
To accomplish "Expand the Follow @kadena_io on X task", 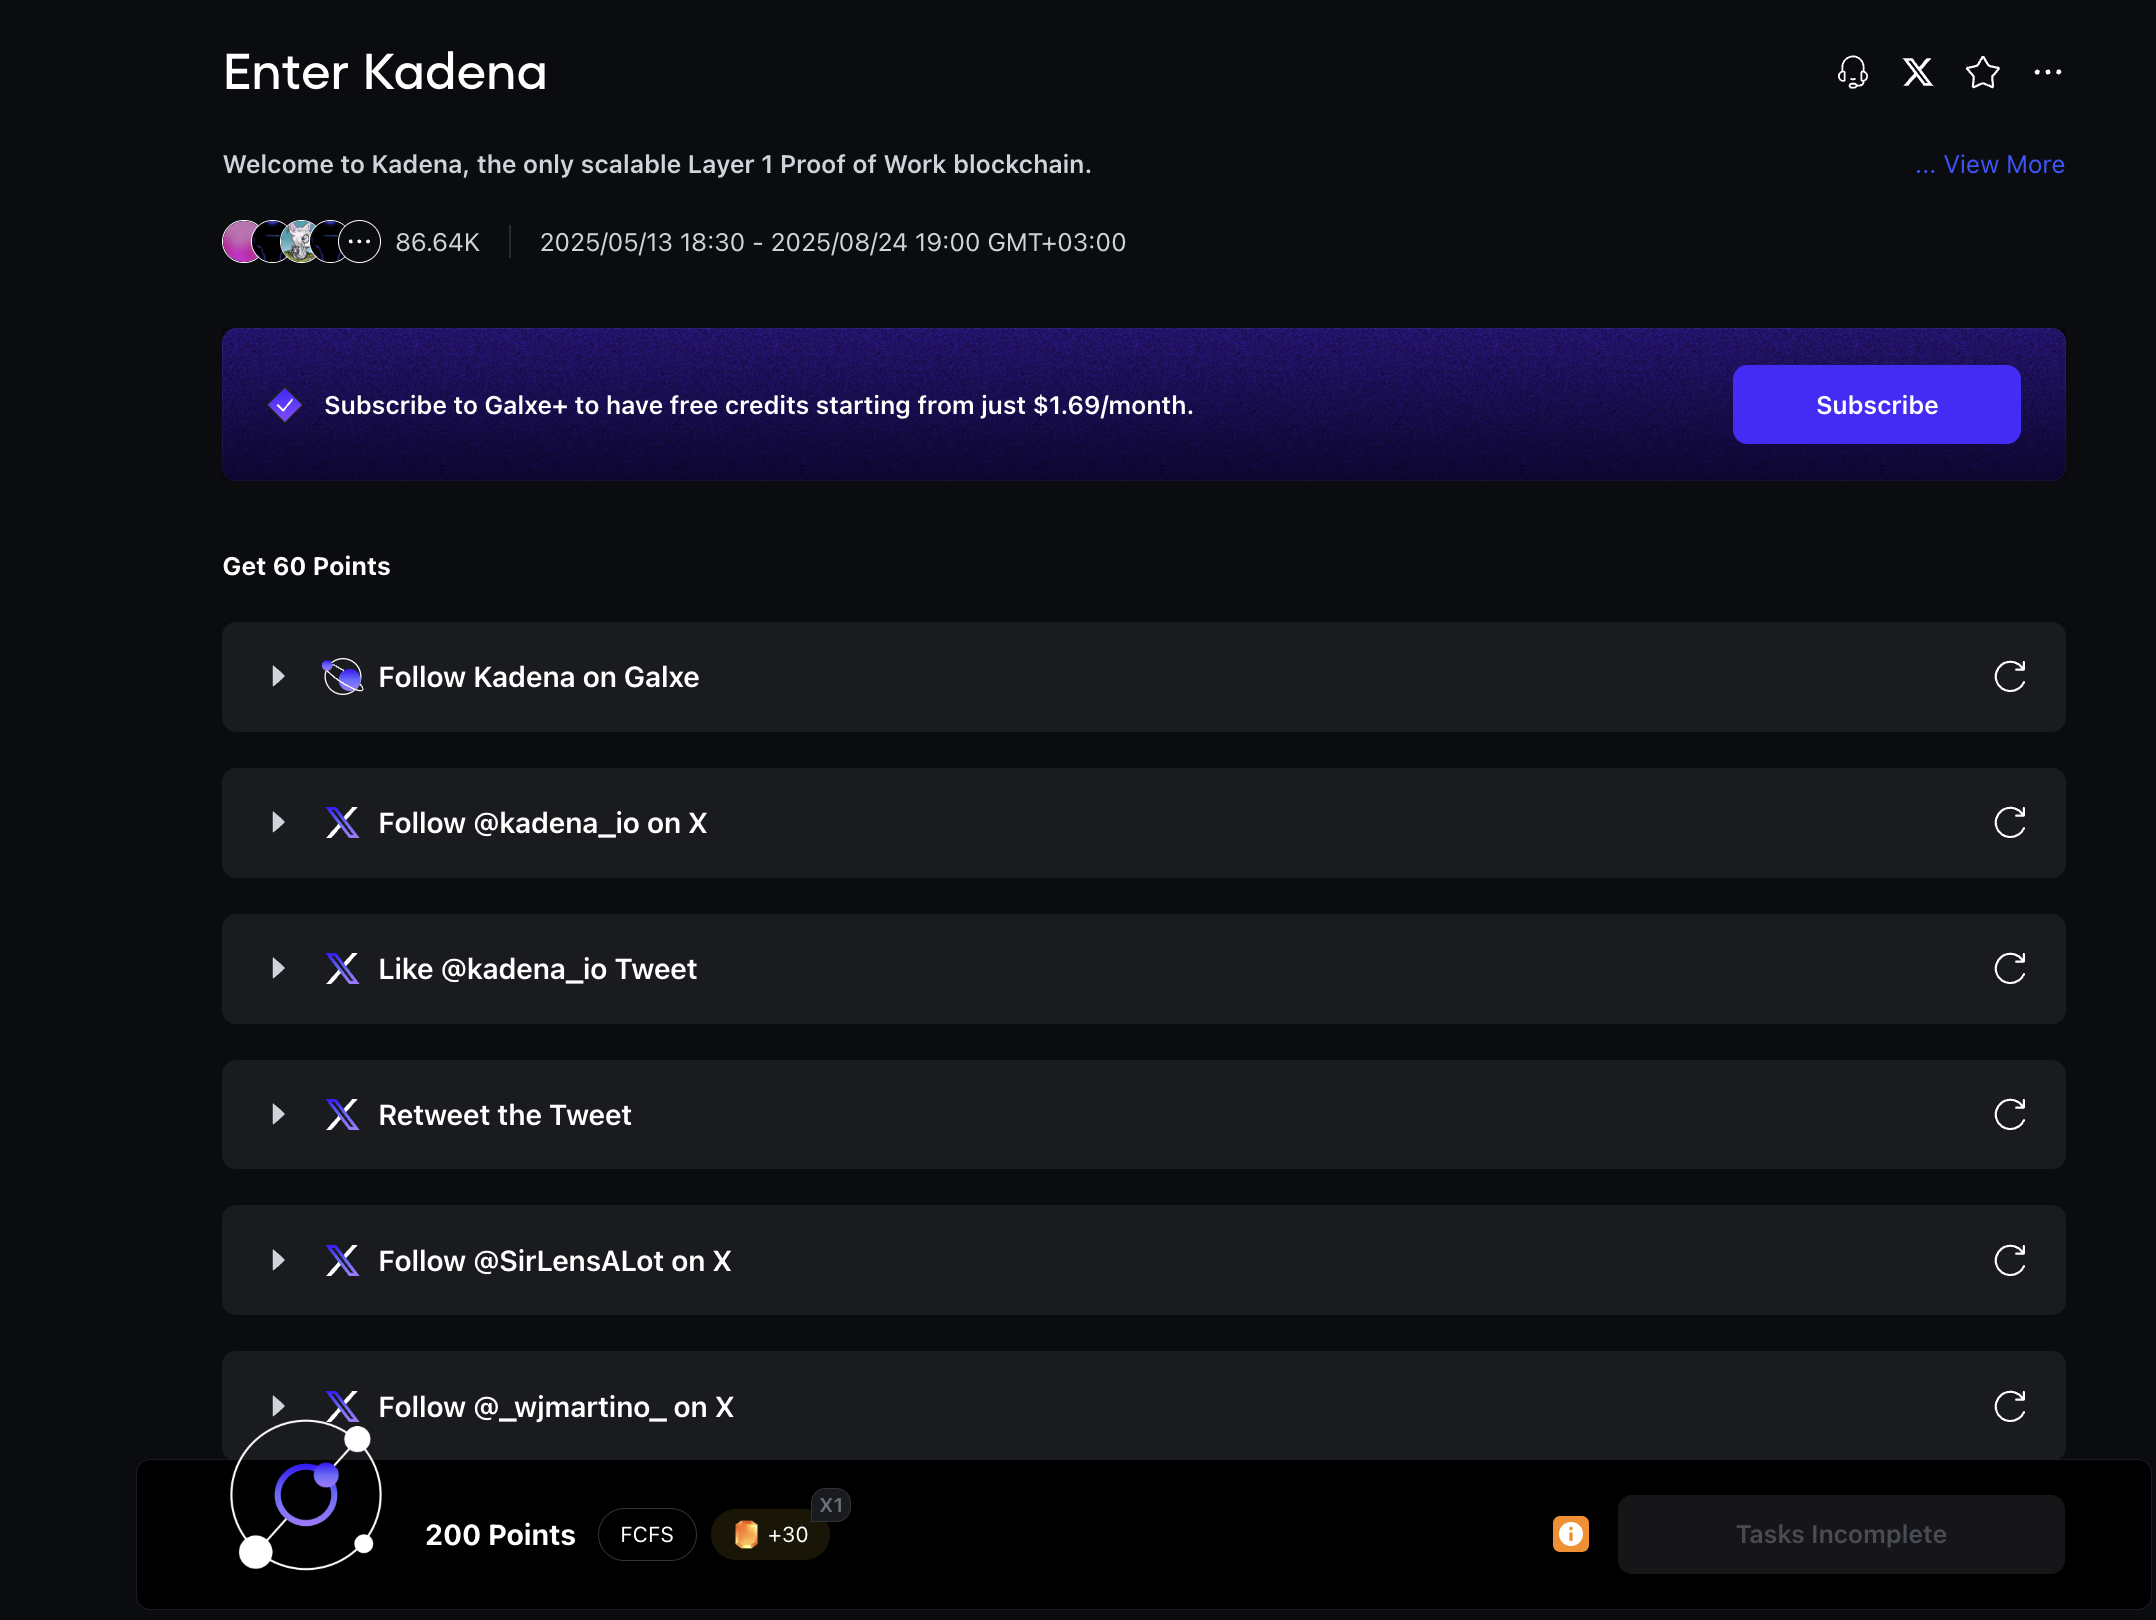I will pos(278,822).
